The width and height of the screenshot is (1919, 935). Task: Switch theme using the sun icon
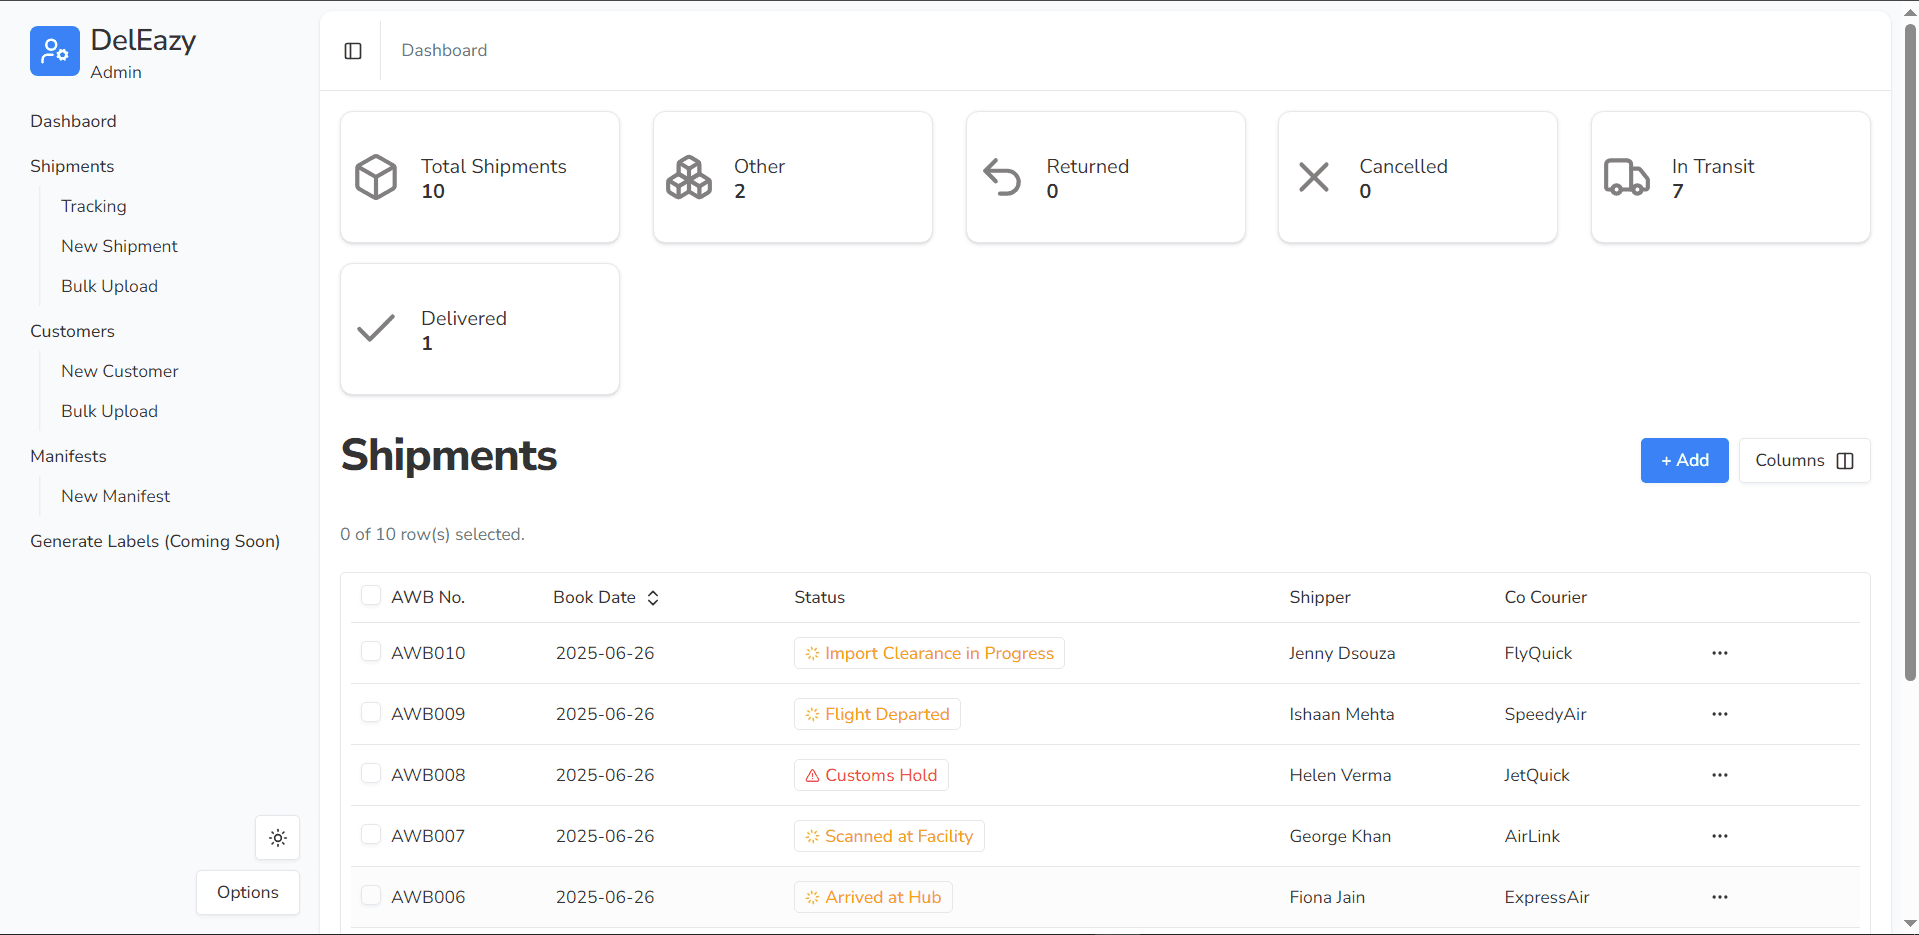(x=278, y=838)
